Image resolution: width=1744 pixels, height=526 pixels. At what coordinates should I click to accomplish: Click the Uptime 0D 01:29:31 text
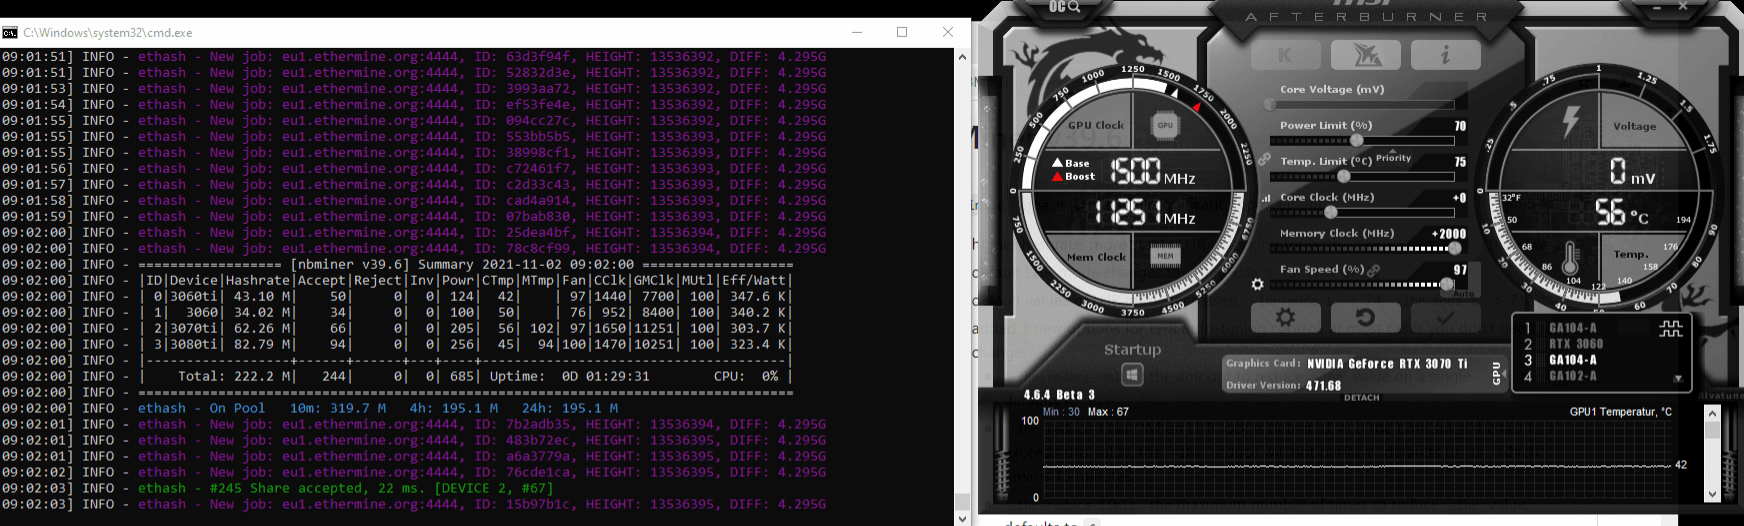[570, 376]
